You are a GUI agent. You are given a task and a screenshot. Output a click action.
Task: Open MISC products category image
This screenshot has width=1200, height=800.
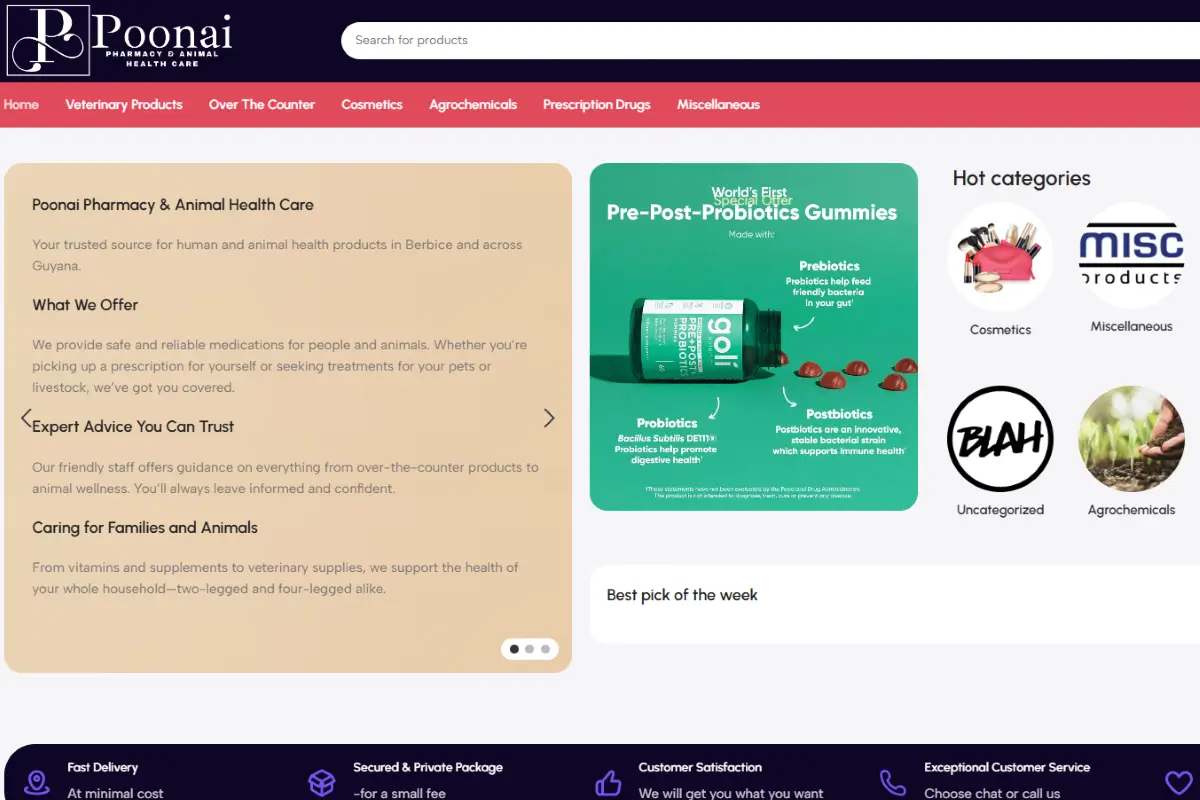pos(1131,256)
